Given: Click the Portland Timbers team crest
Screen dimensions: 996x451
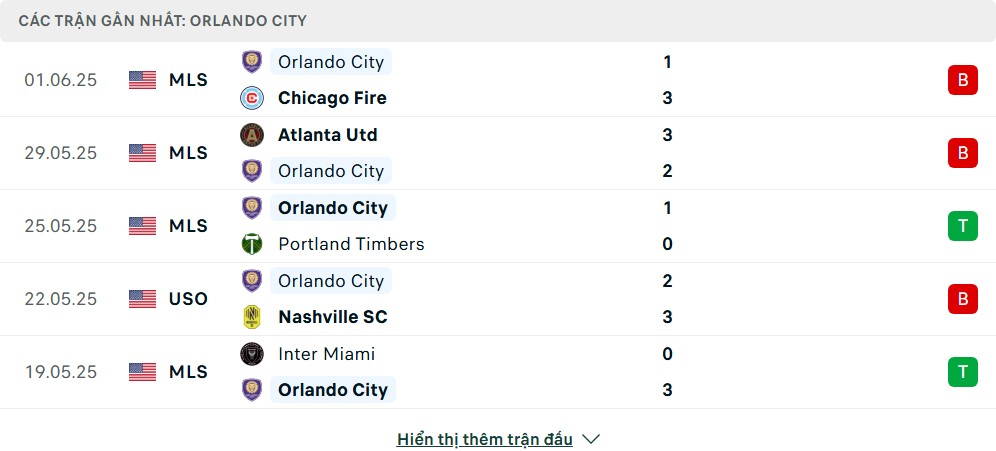Looking at the screenshot, I should pyautogui.click(x=252, y=244).
